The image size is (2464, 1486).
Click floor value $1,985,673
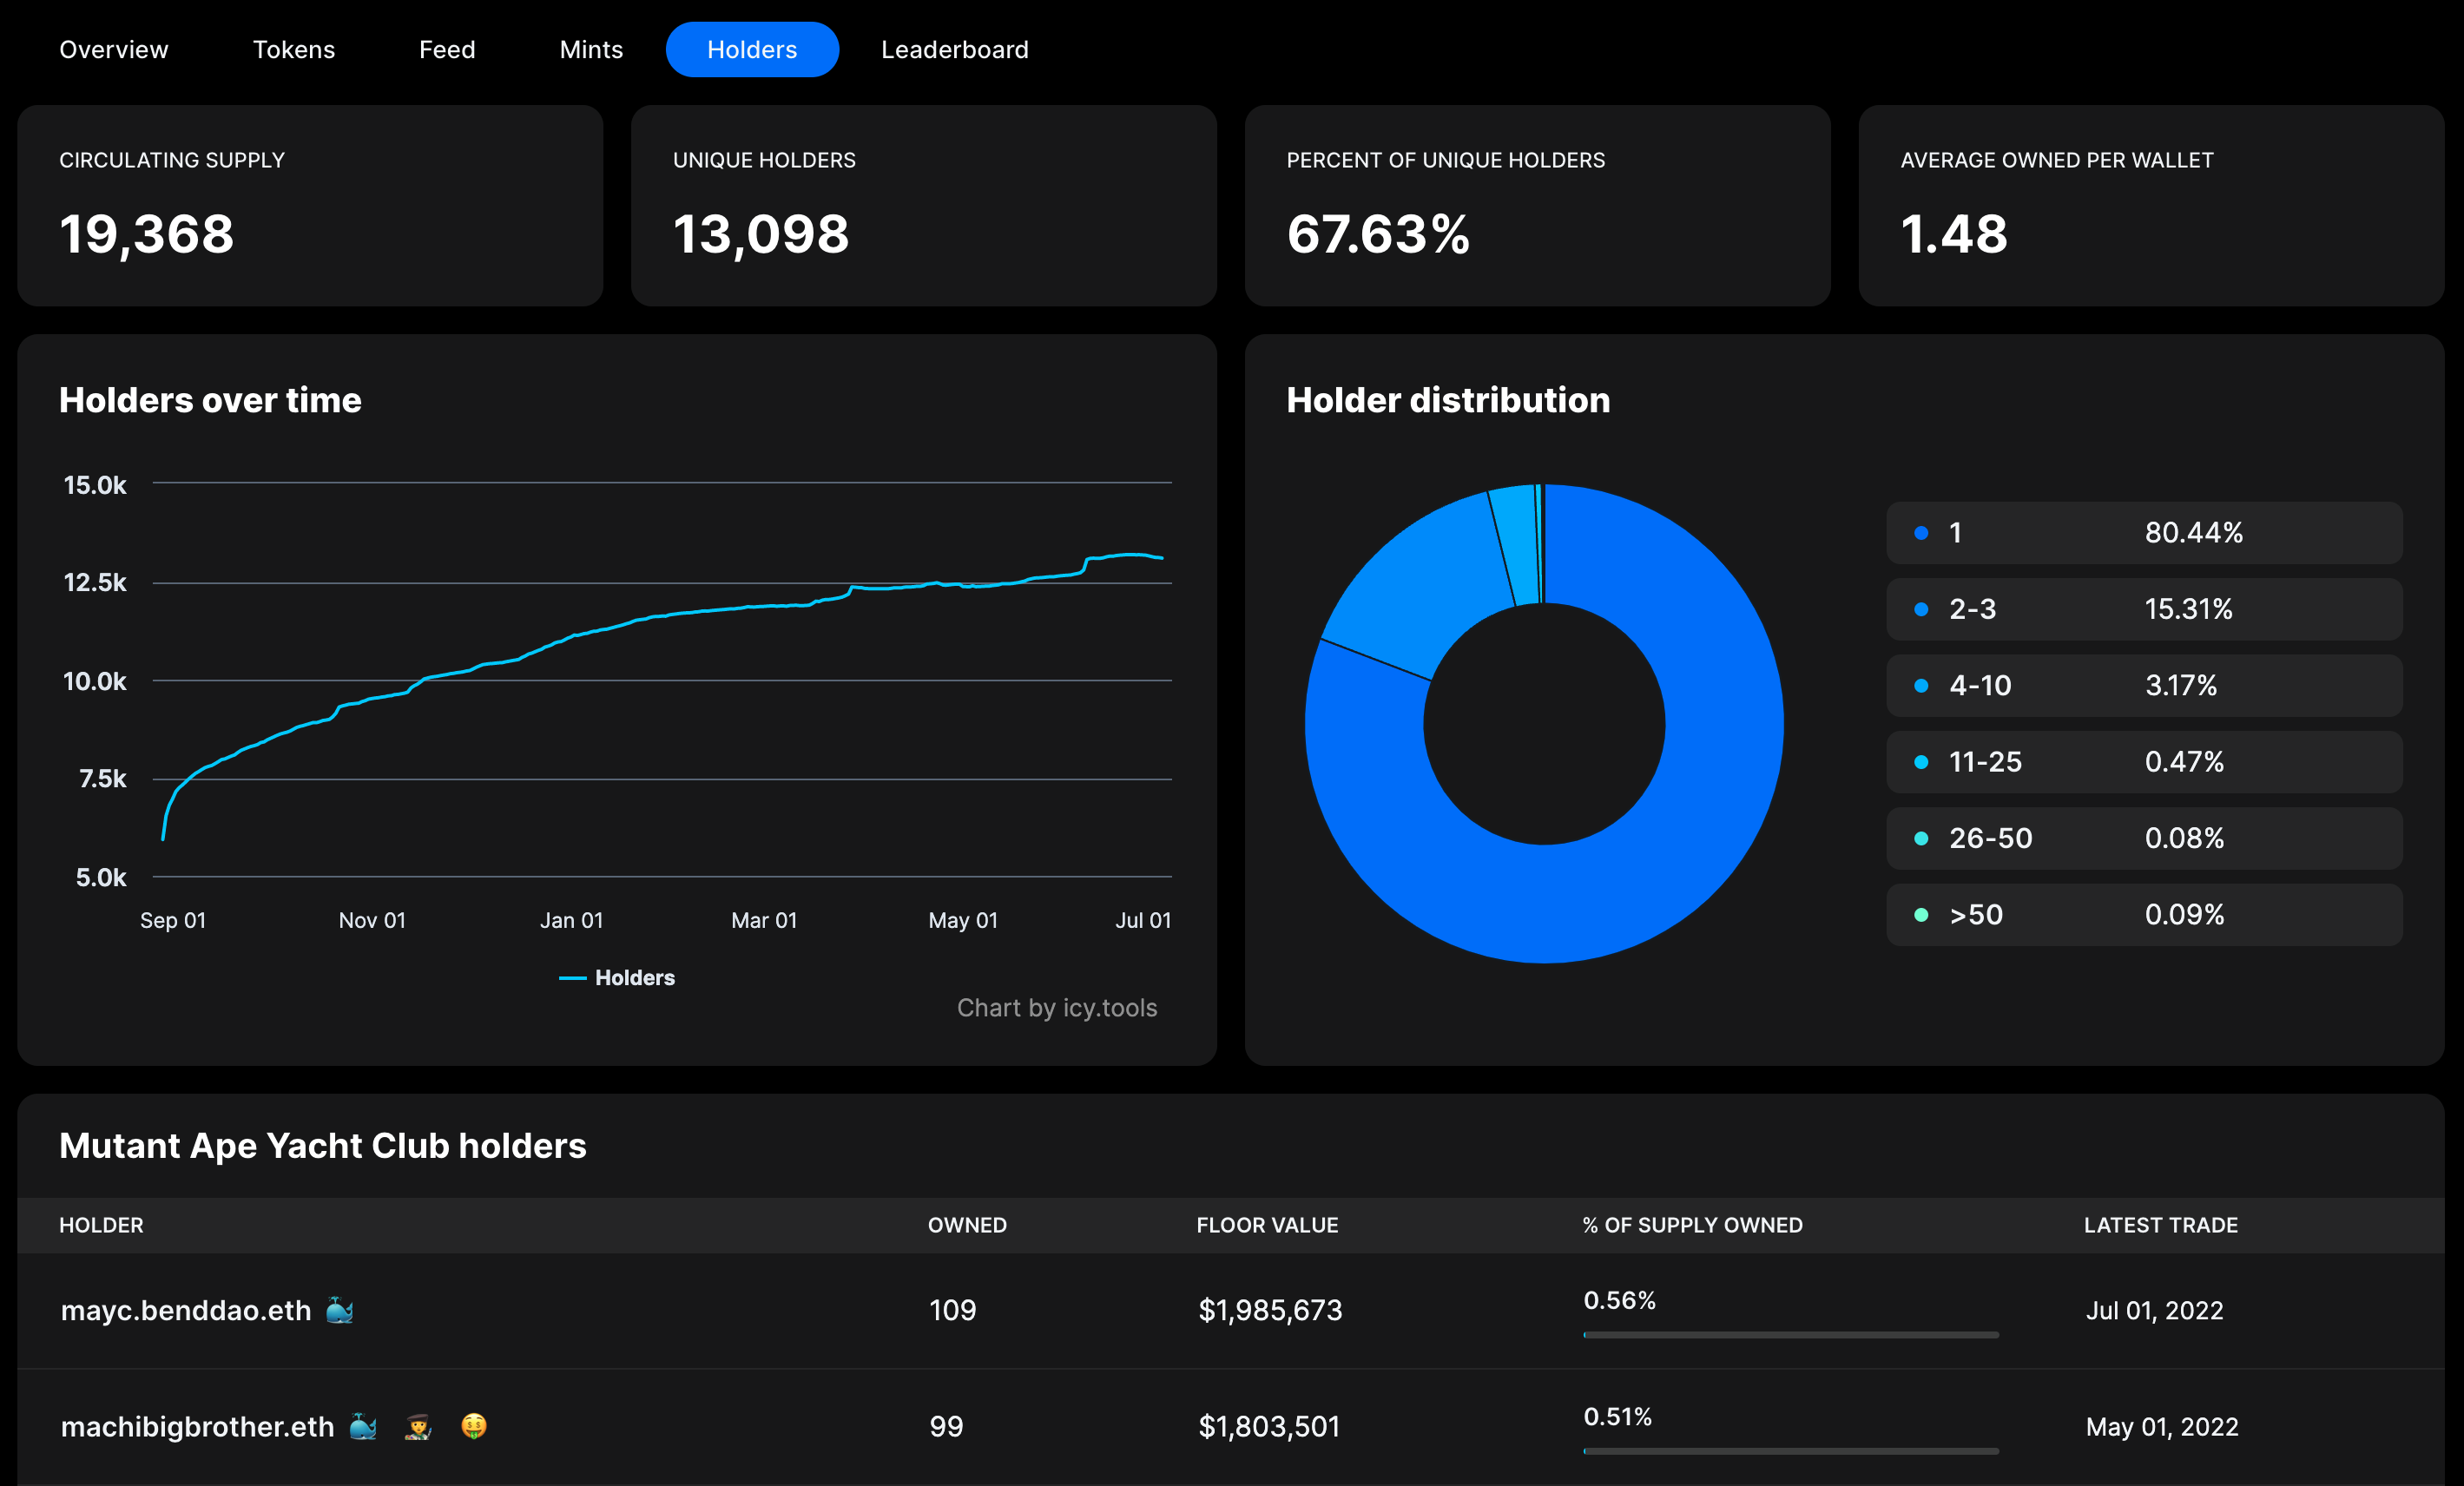pos(1270,1310)
